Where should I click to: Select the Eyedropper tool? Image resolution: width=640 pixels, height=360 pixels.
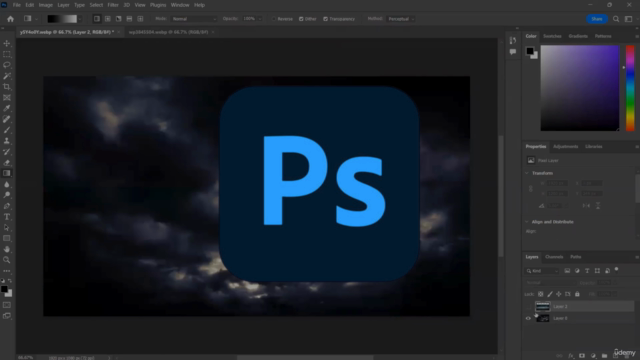(x=7, y=108)
